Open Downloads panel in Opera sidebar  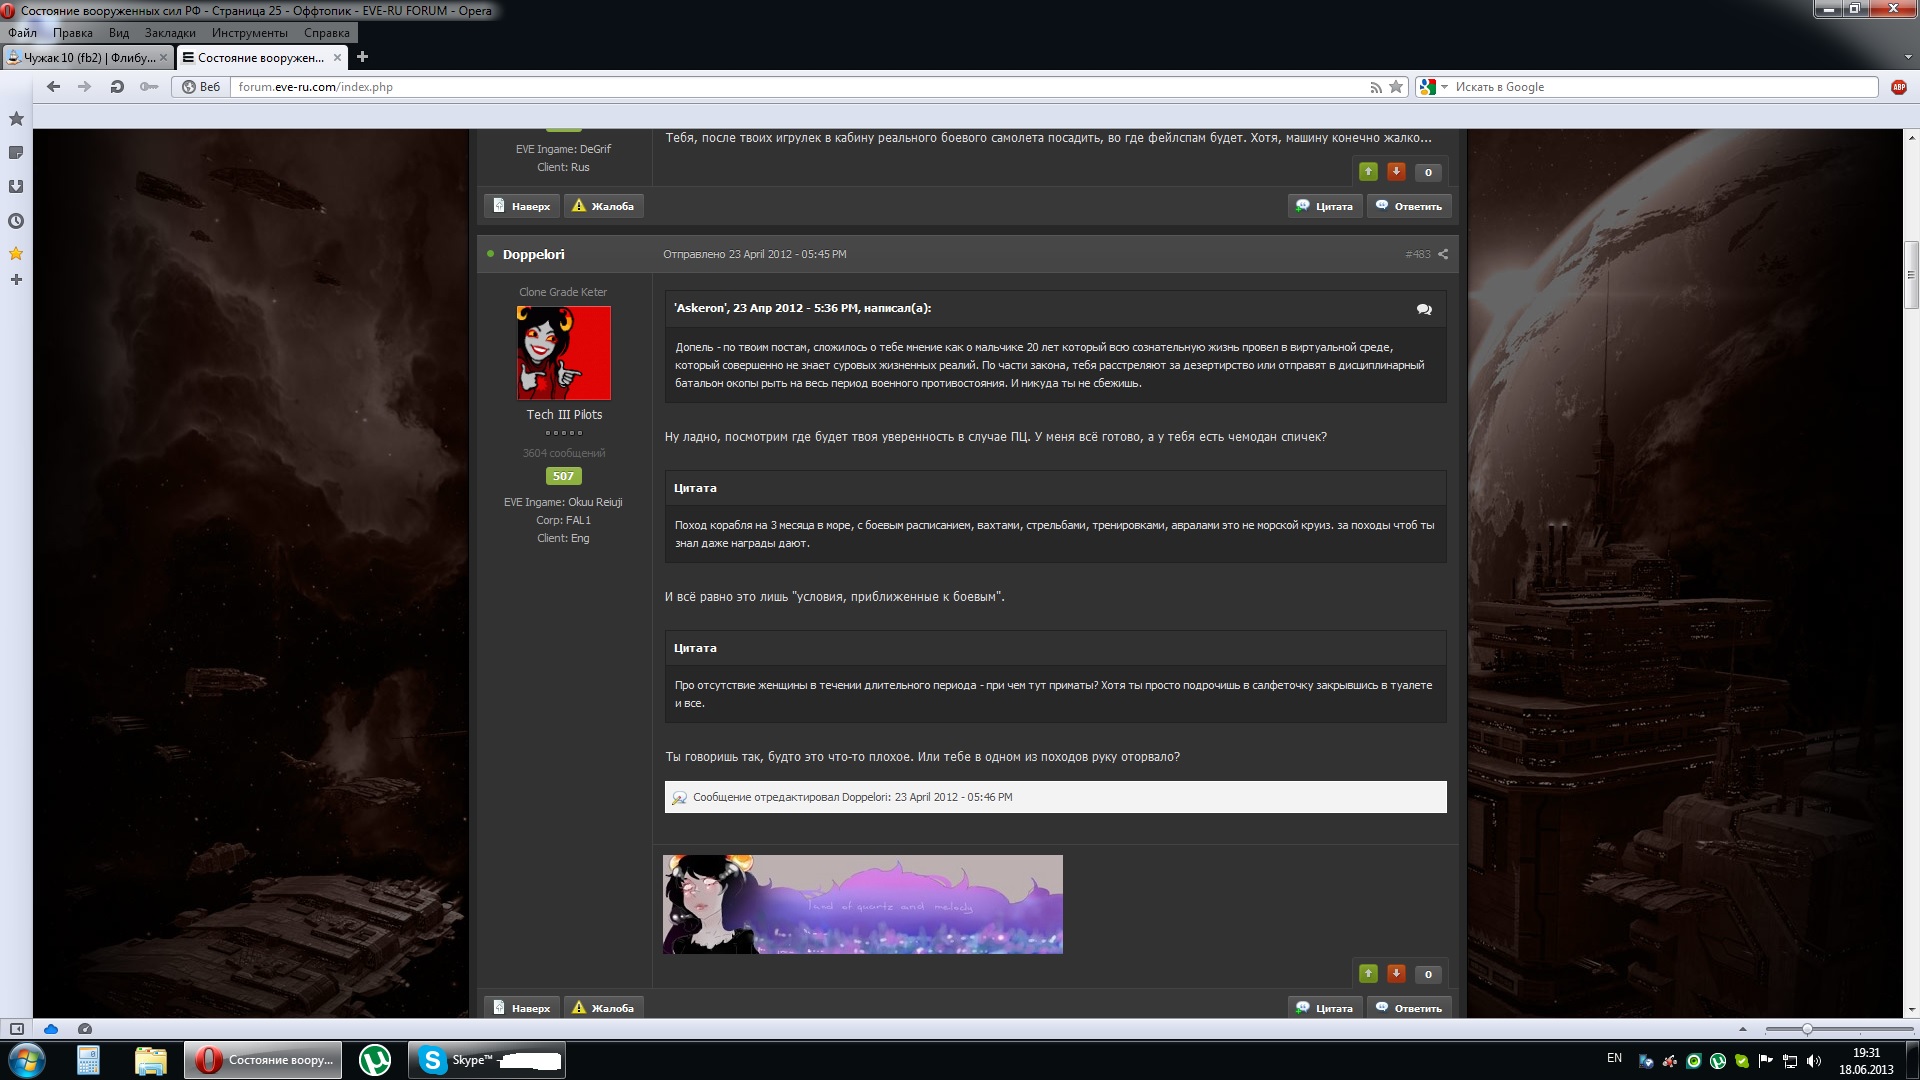pyautogui.click(x=16, y=187)
